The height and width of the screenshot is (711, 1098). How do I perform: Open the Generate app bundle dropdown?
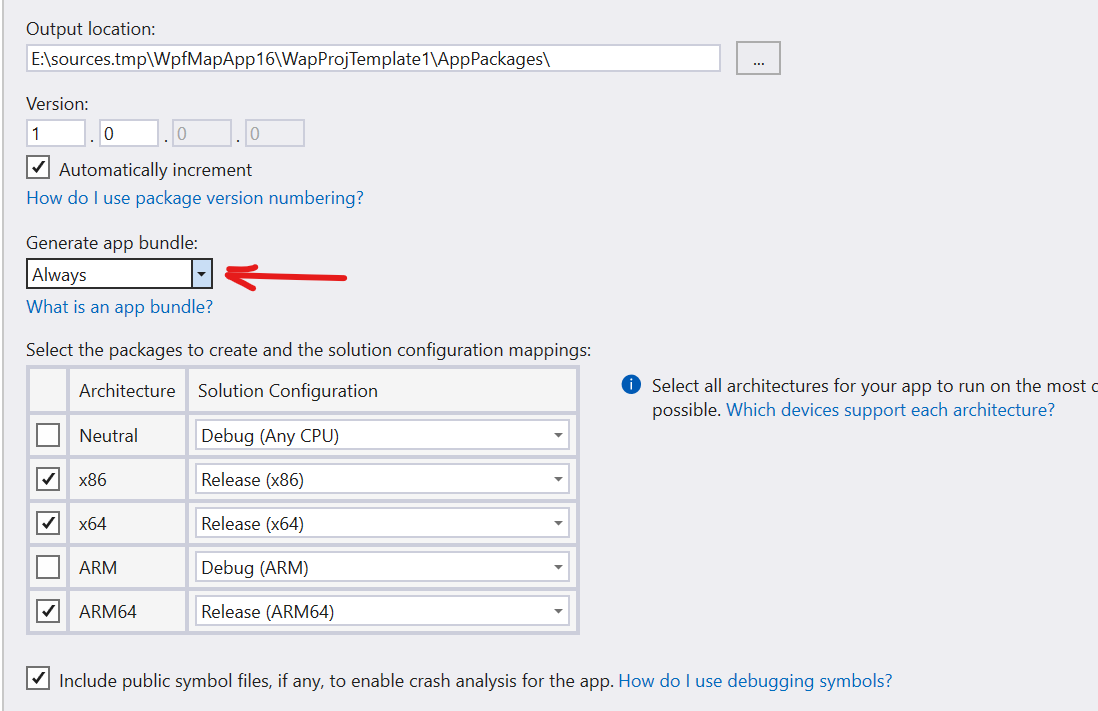coord(202,274)
